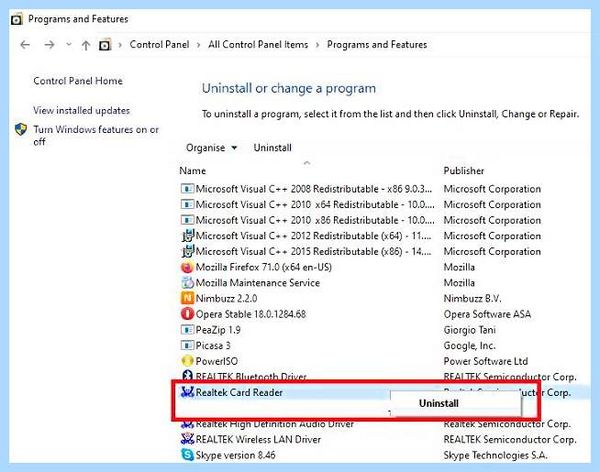Choose Uninstall from the context menu
The height and width of the screenshot is (472, 600).
[x=439, y=403]
